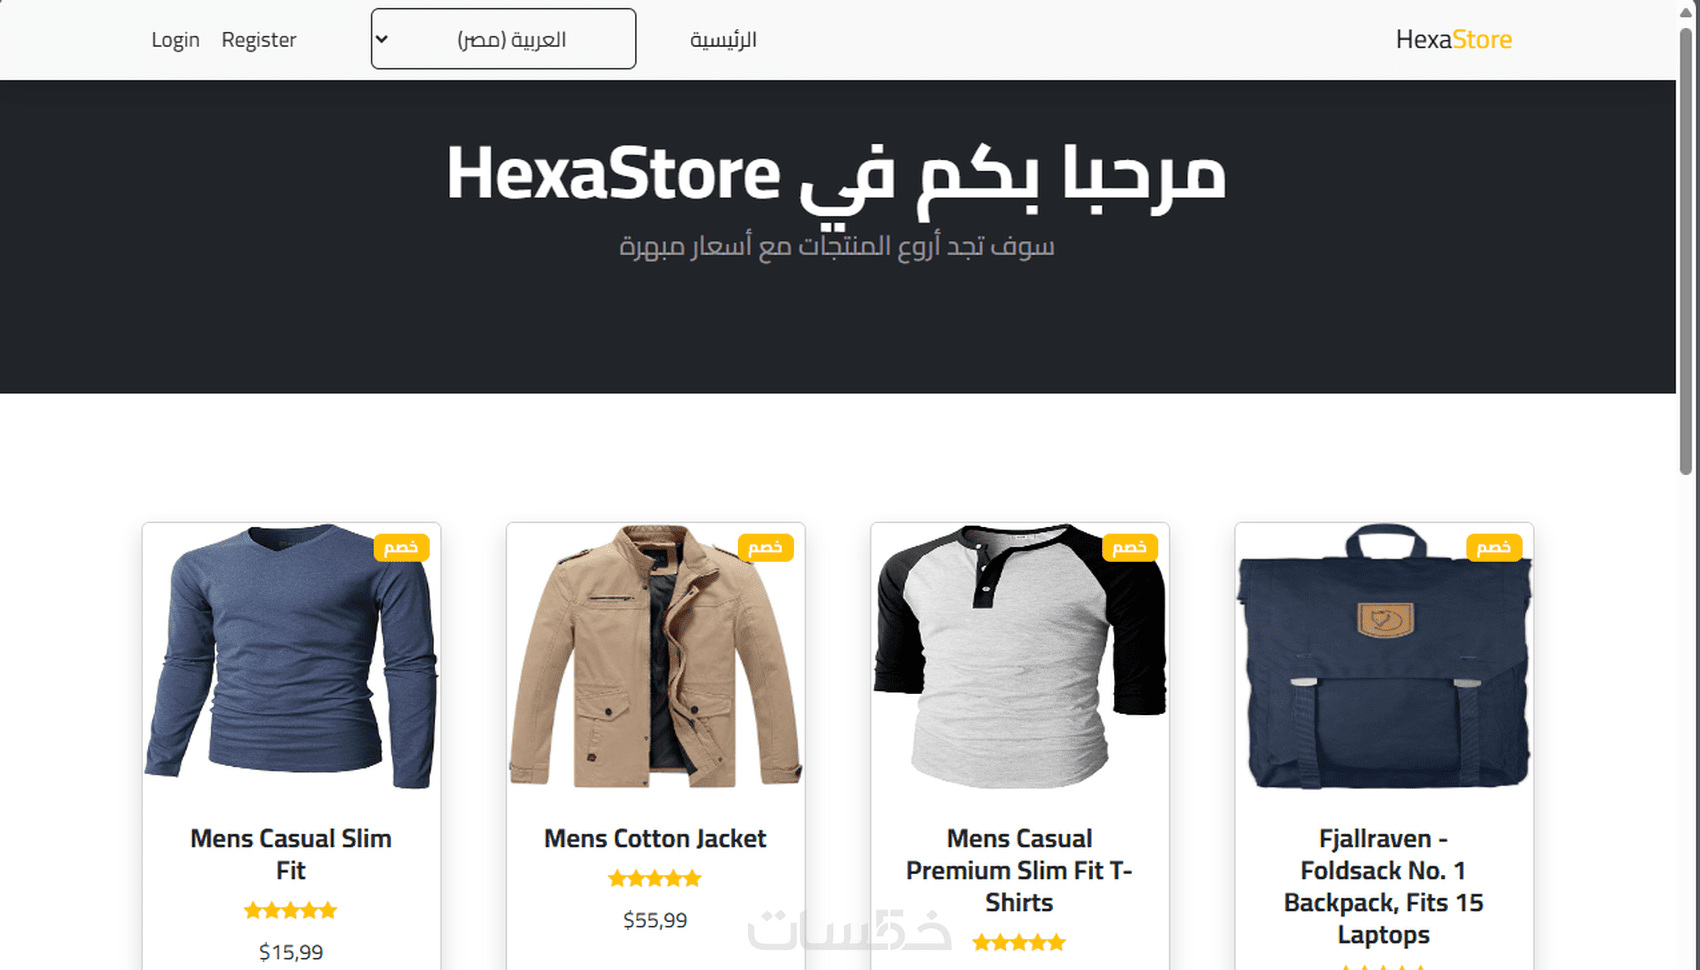This screenshot has height=970, width=1700.
Task: Click the $55,99 price on the jacket
Action: pyautogui.click(x=655, y=920)
